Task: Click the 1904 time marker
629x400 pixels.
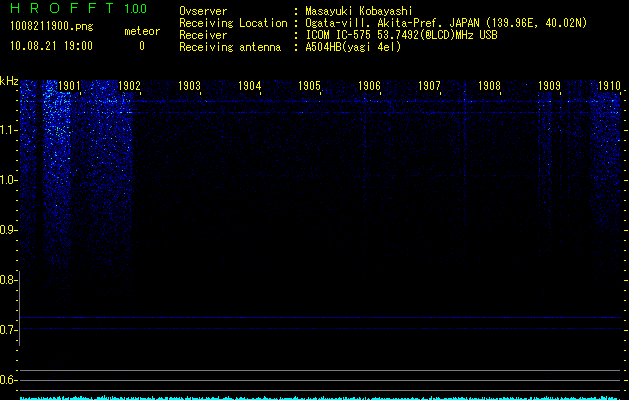Action: click(249, 85)
